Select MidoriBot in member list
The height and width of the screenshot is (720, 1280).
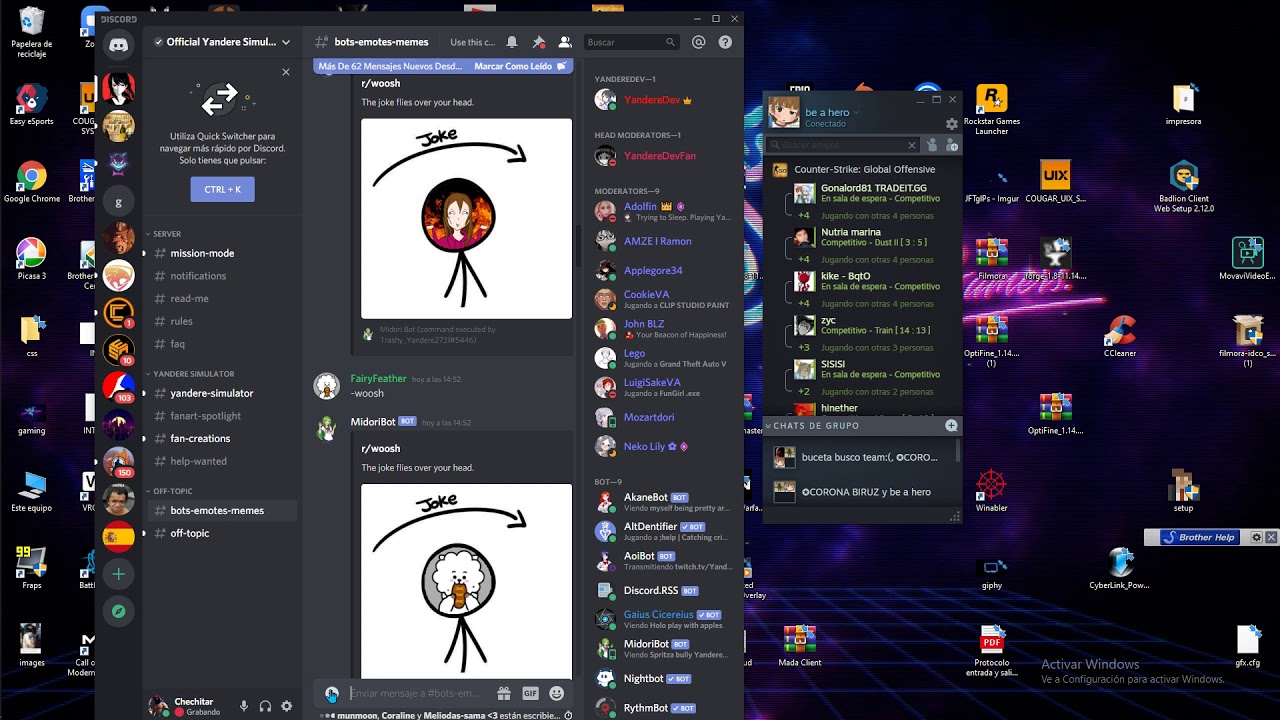point(660,649)
